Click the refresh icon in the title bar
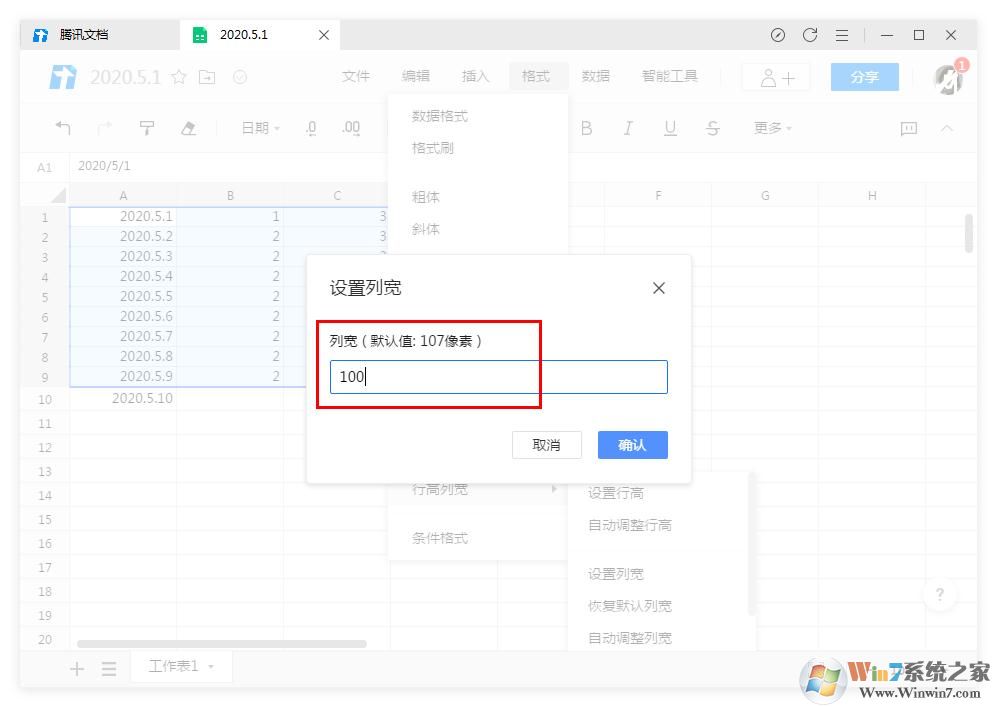997x707 pixels. point(810,34)
